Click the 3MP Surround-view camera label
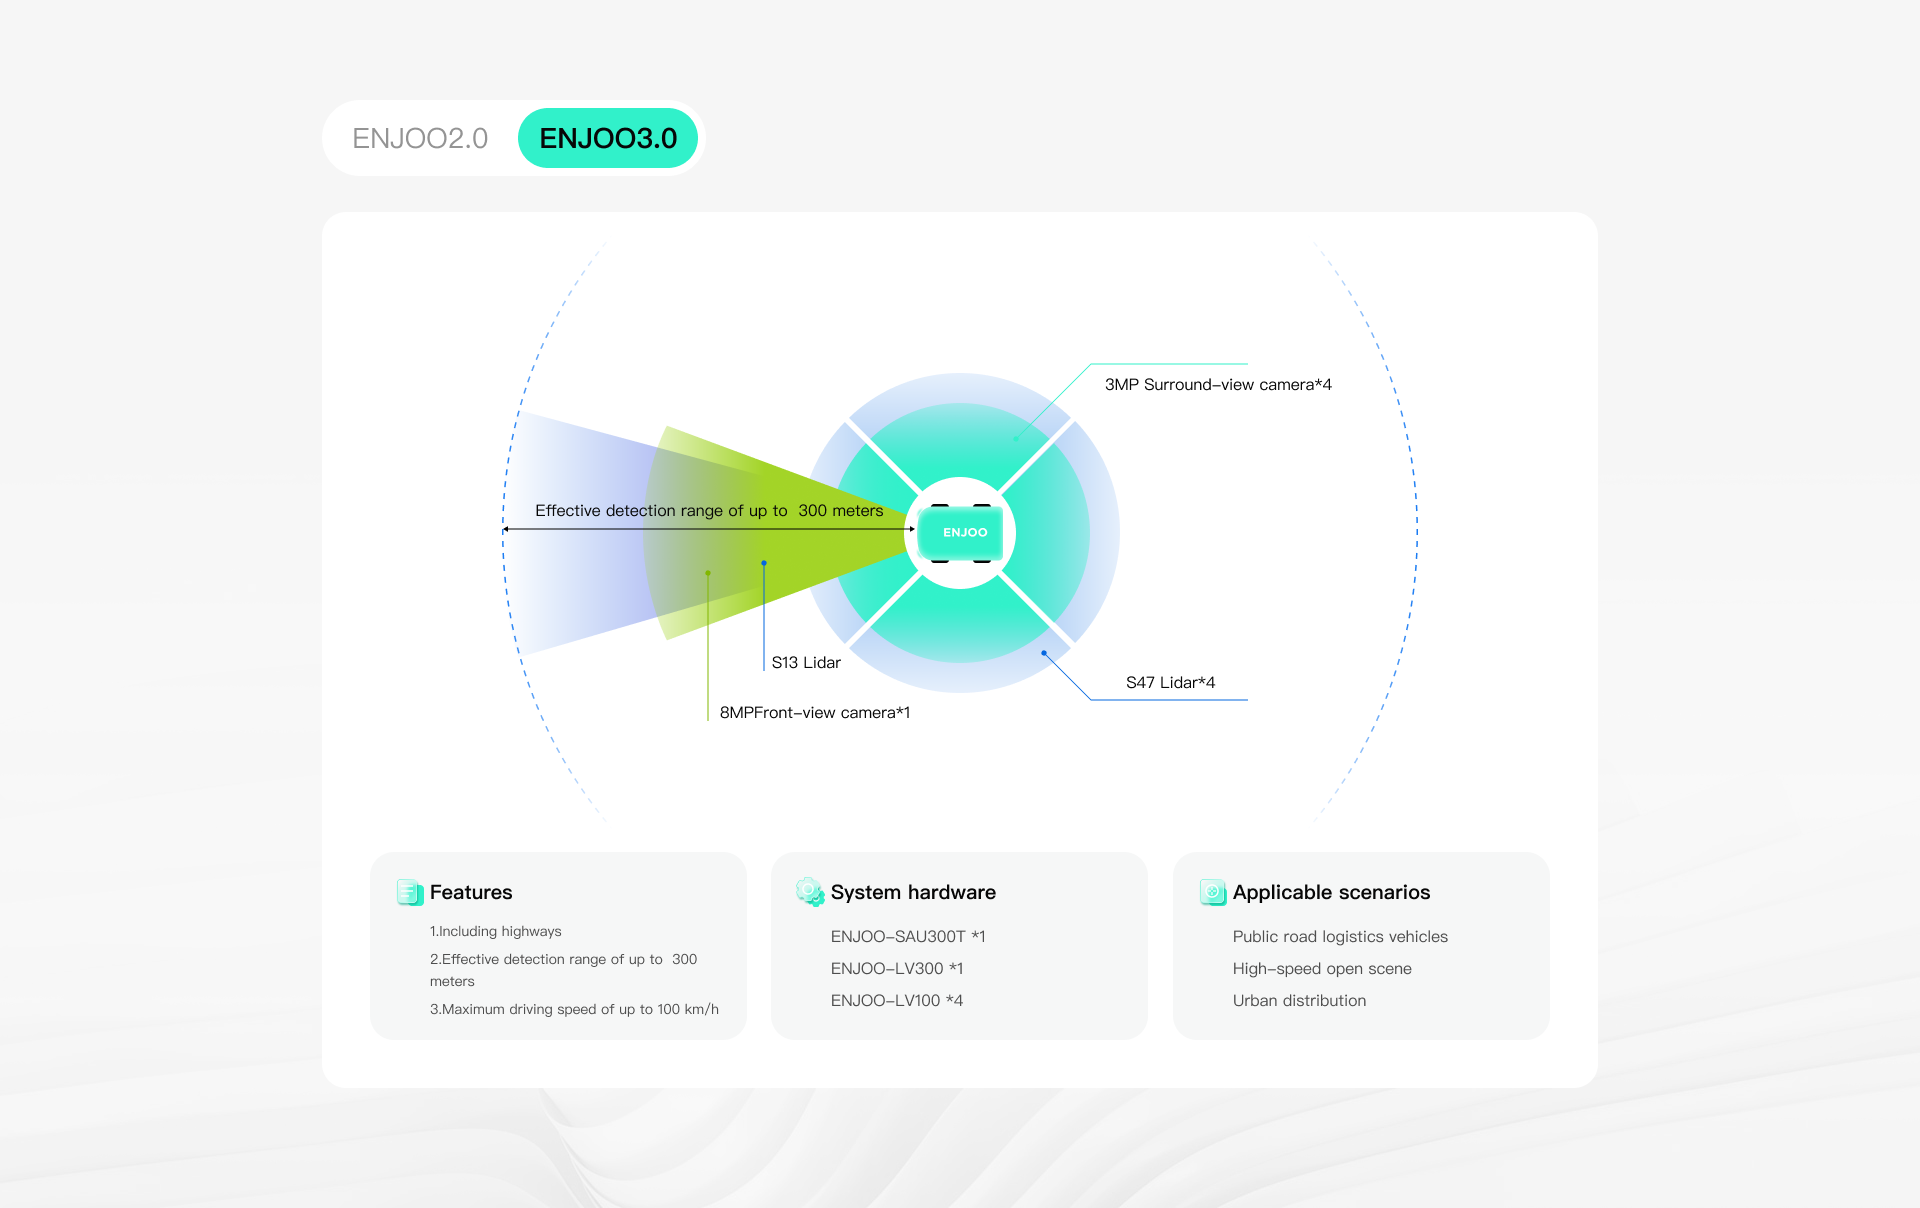Viewport: 1920px width, 1208px height. point(1218,385)
